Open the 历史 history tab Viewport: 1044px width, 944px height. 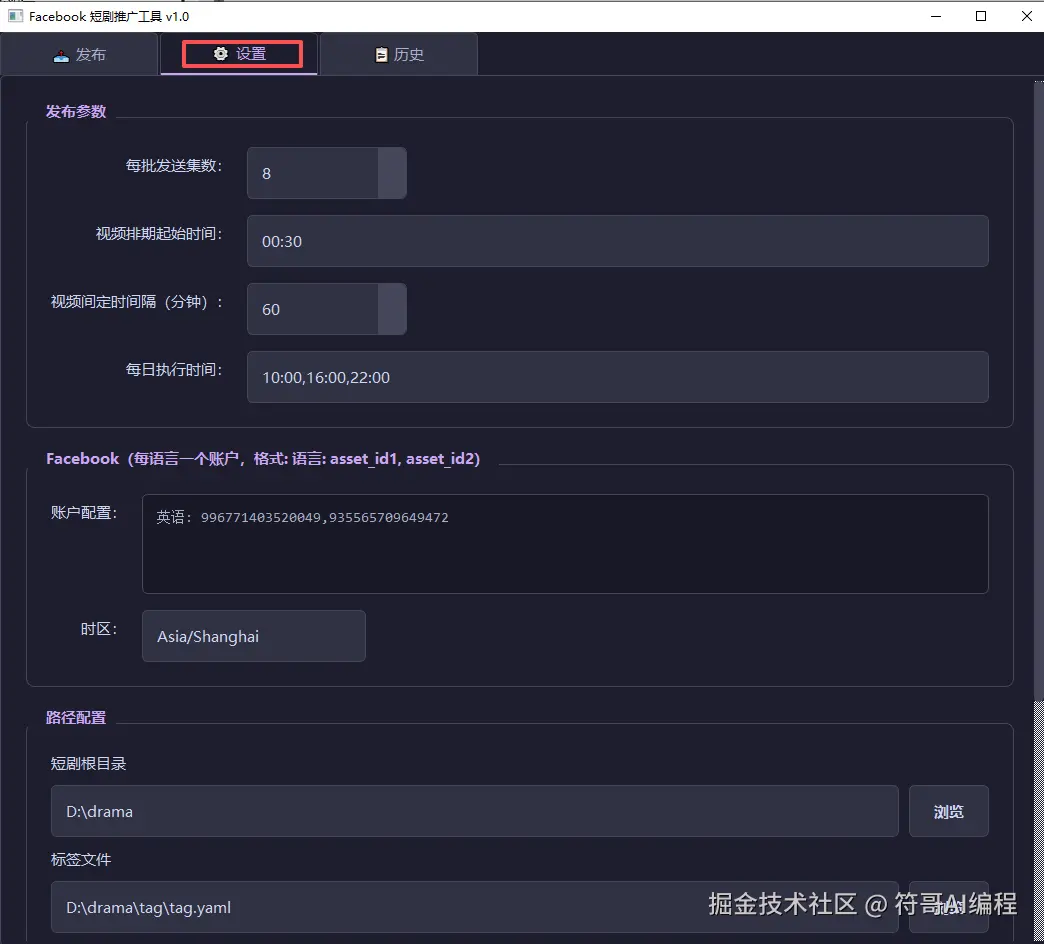click(x=399, y=54)
